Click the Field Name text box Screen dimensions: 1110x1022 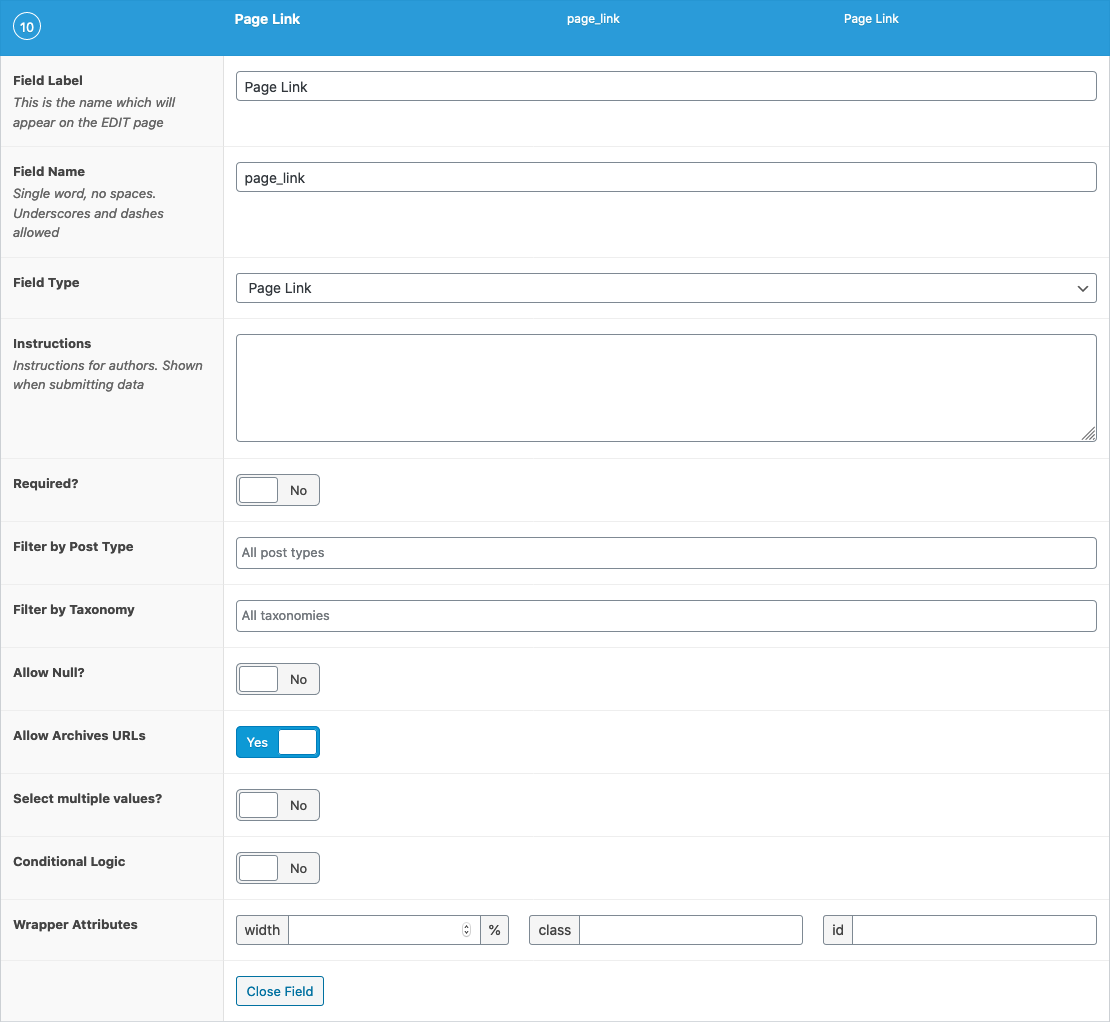click(665, 178)
